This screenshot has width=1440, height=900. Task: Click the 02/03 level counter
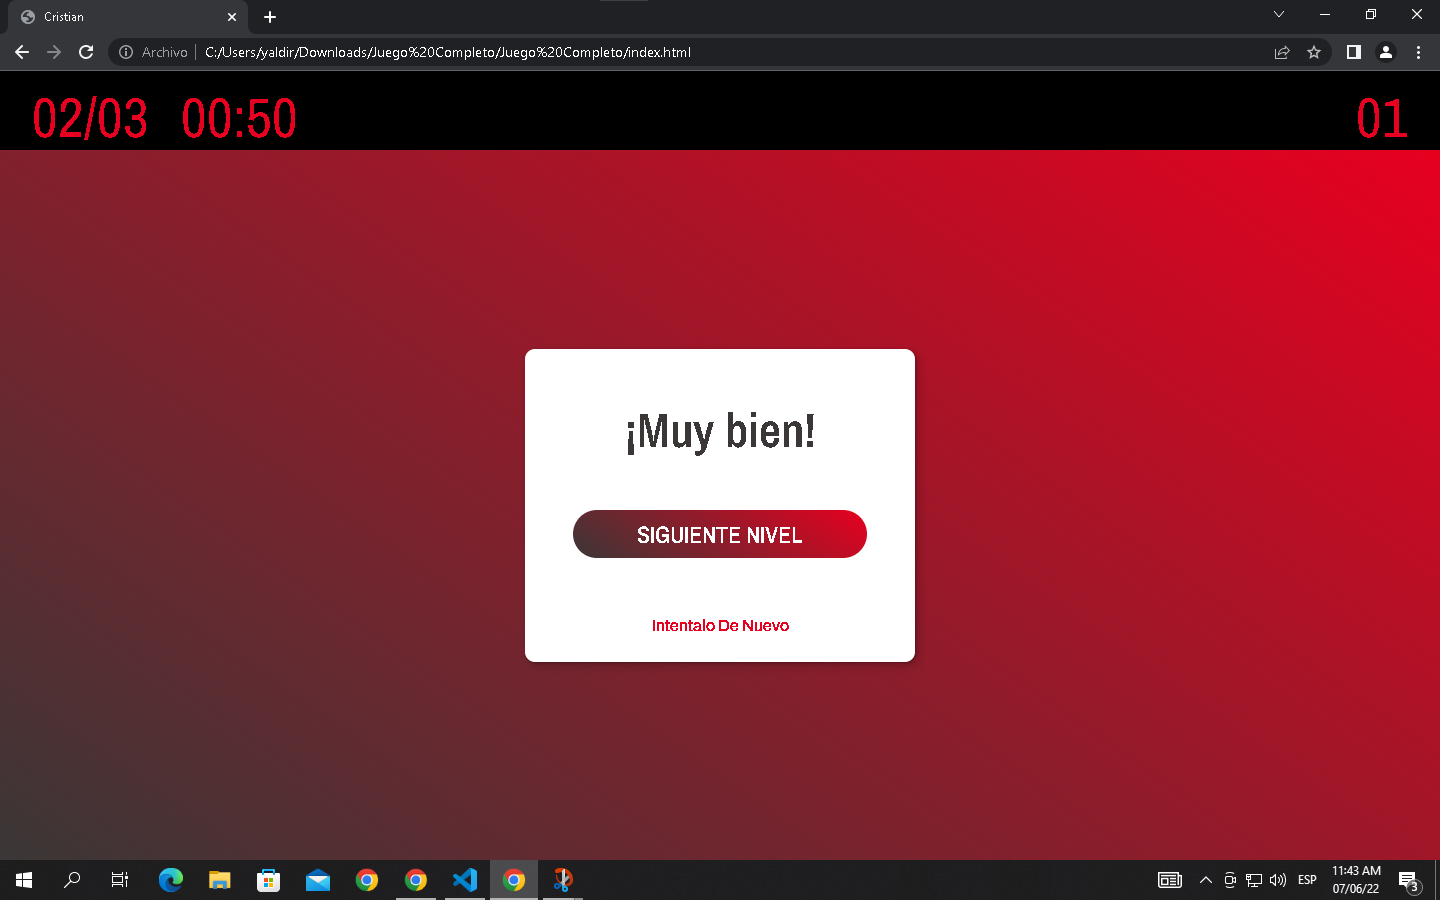[x=90, y=118]
